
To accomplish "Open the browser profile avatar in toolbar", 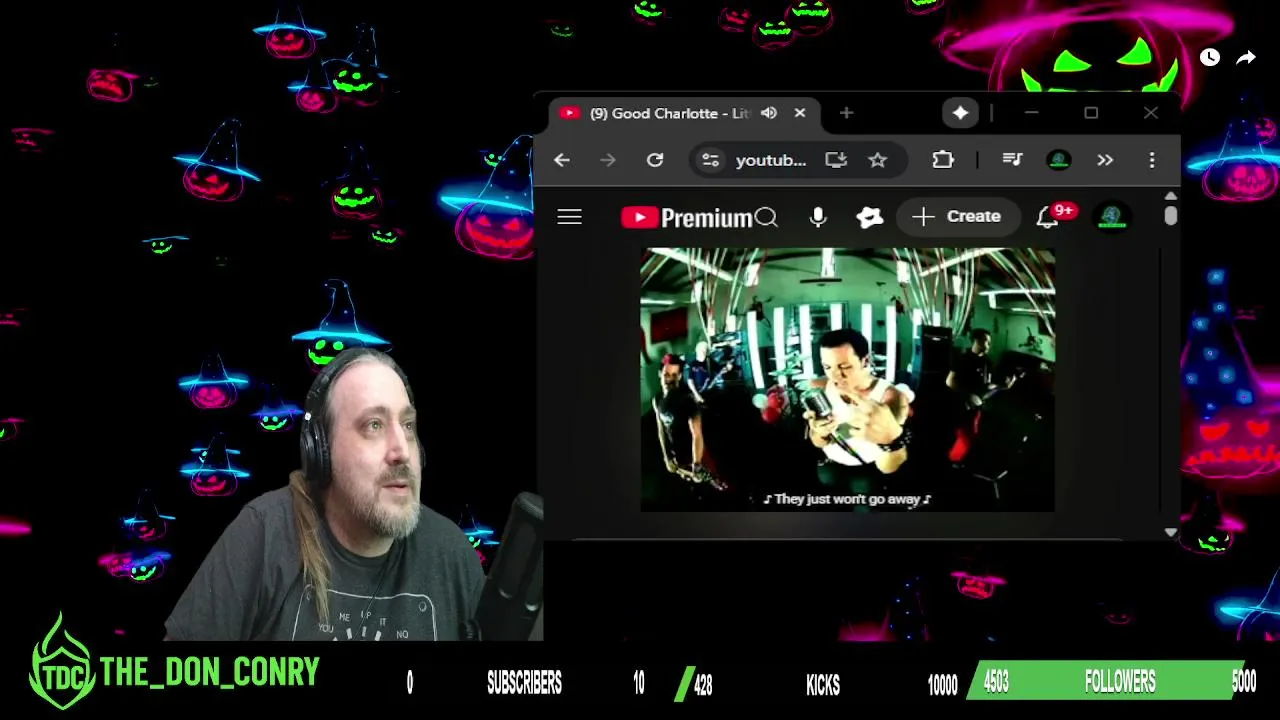I will tap(1059, 160).
